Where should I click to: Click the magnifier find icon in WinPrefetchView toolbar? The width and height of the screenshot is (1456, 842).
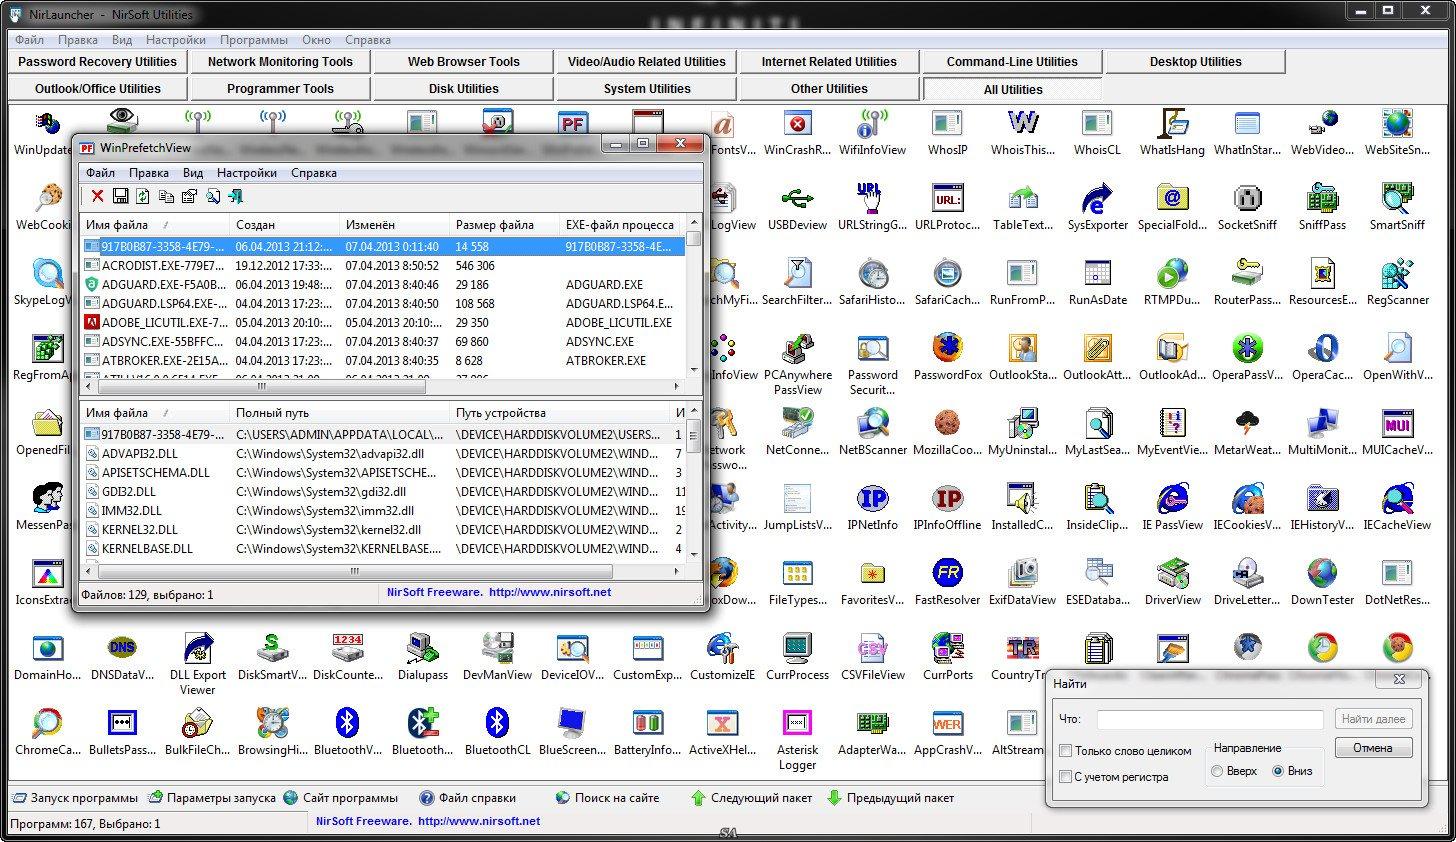point(213,196)
